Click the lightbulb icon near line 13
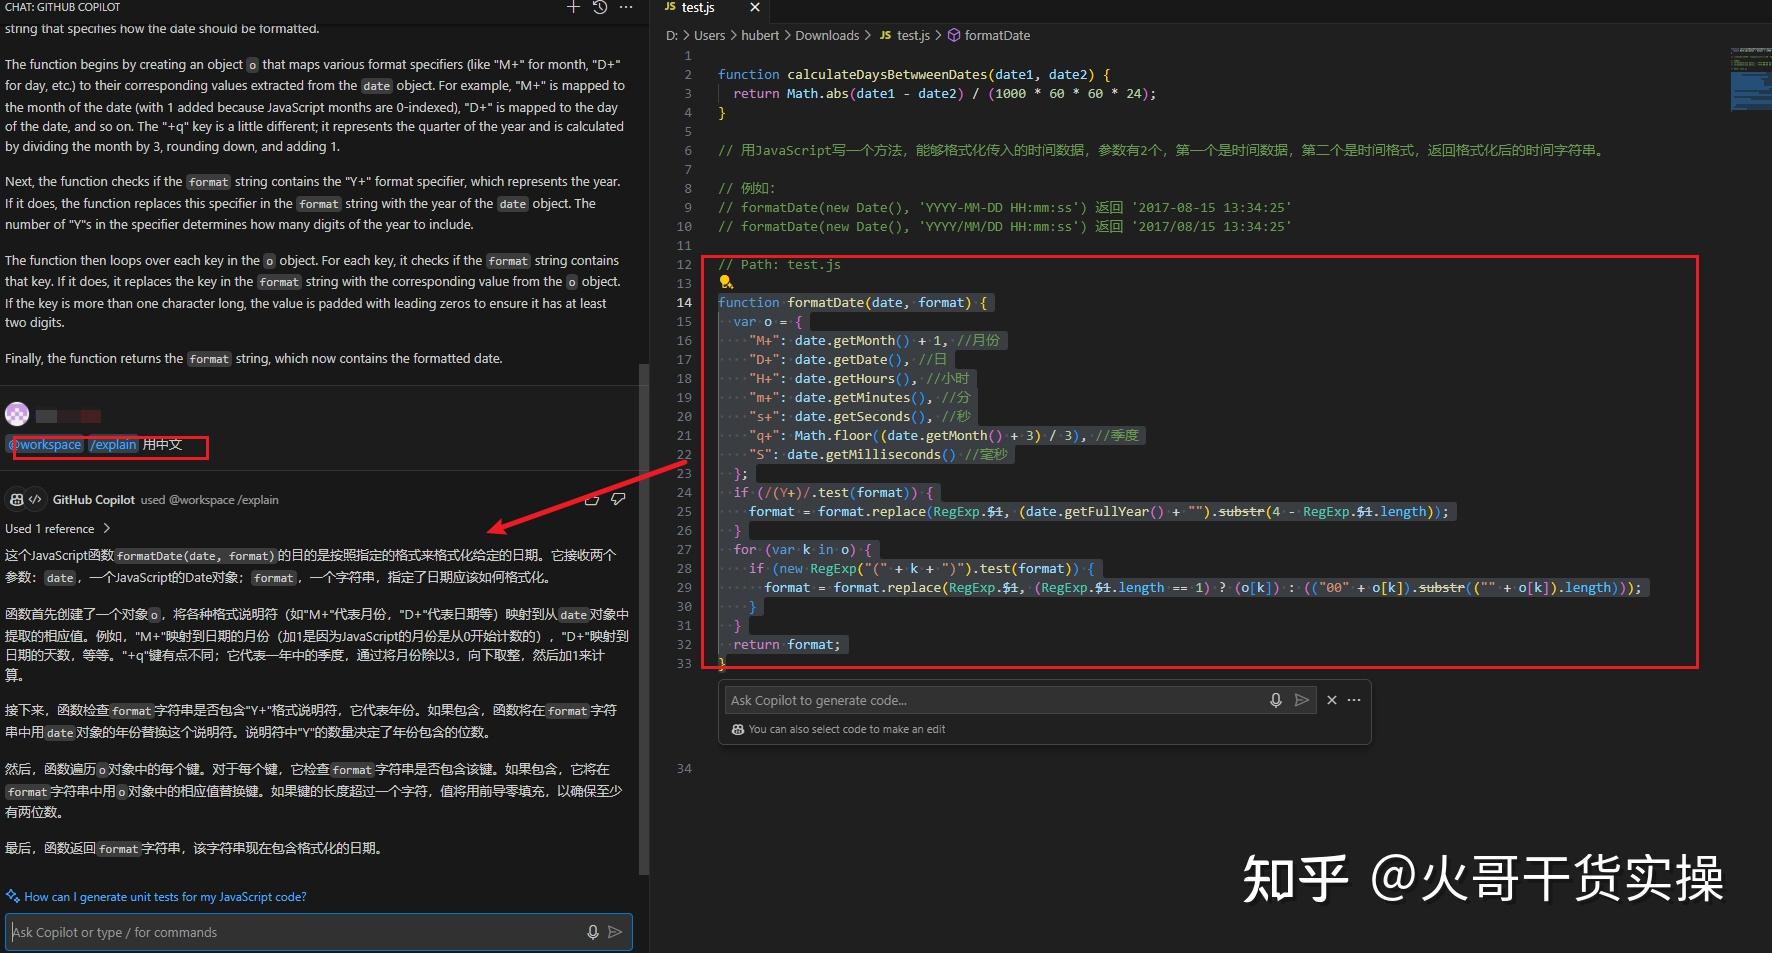The width and height of the screenshot is (1772, 953). coord(724,283)
